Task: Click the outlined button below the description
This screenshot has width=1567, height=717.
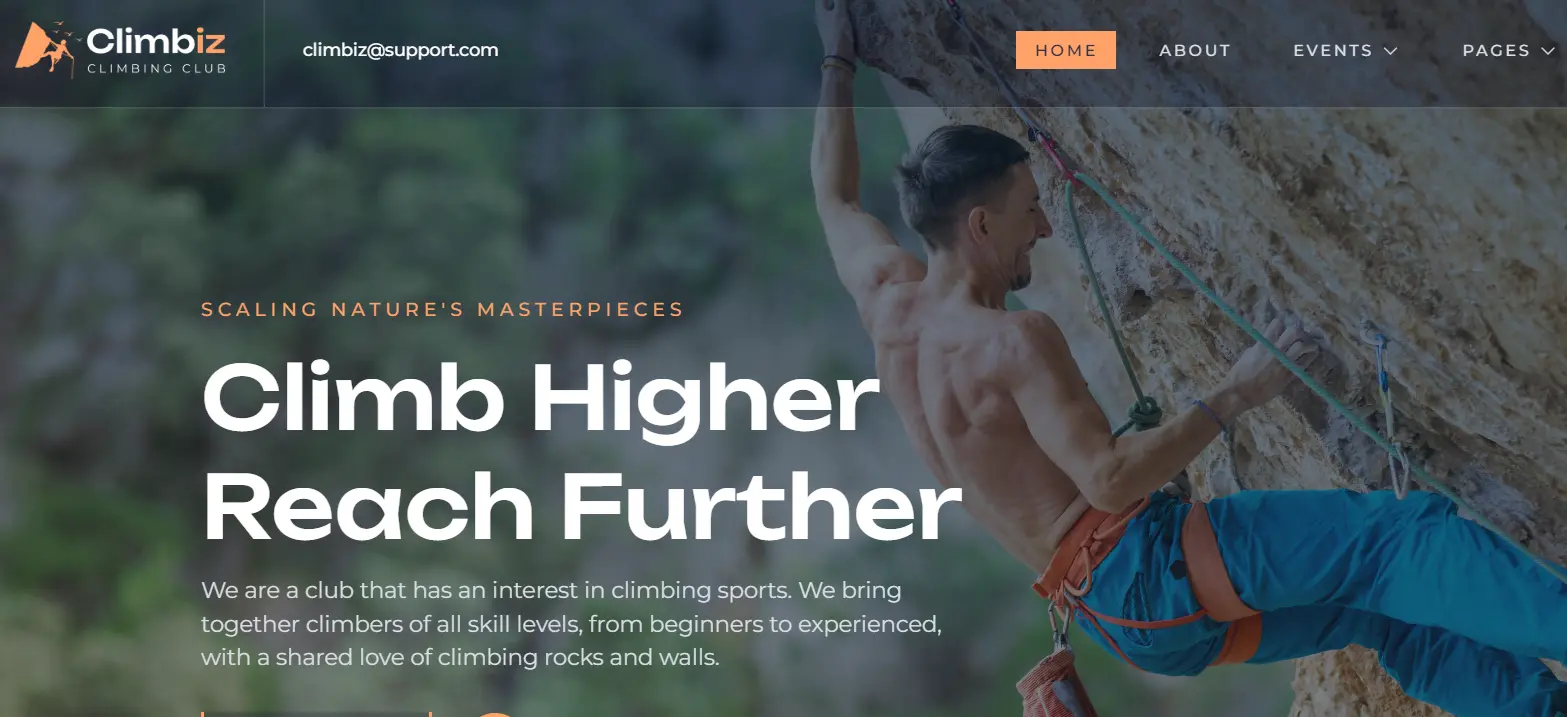Action: pyautogui.click(x=316, y=714)
